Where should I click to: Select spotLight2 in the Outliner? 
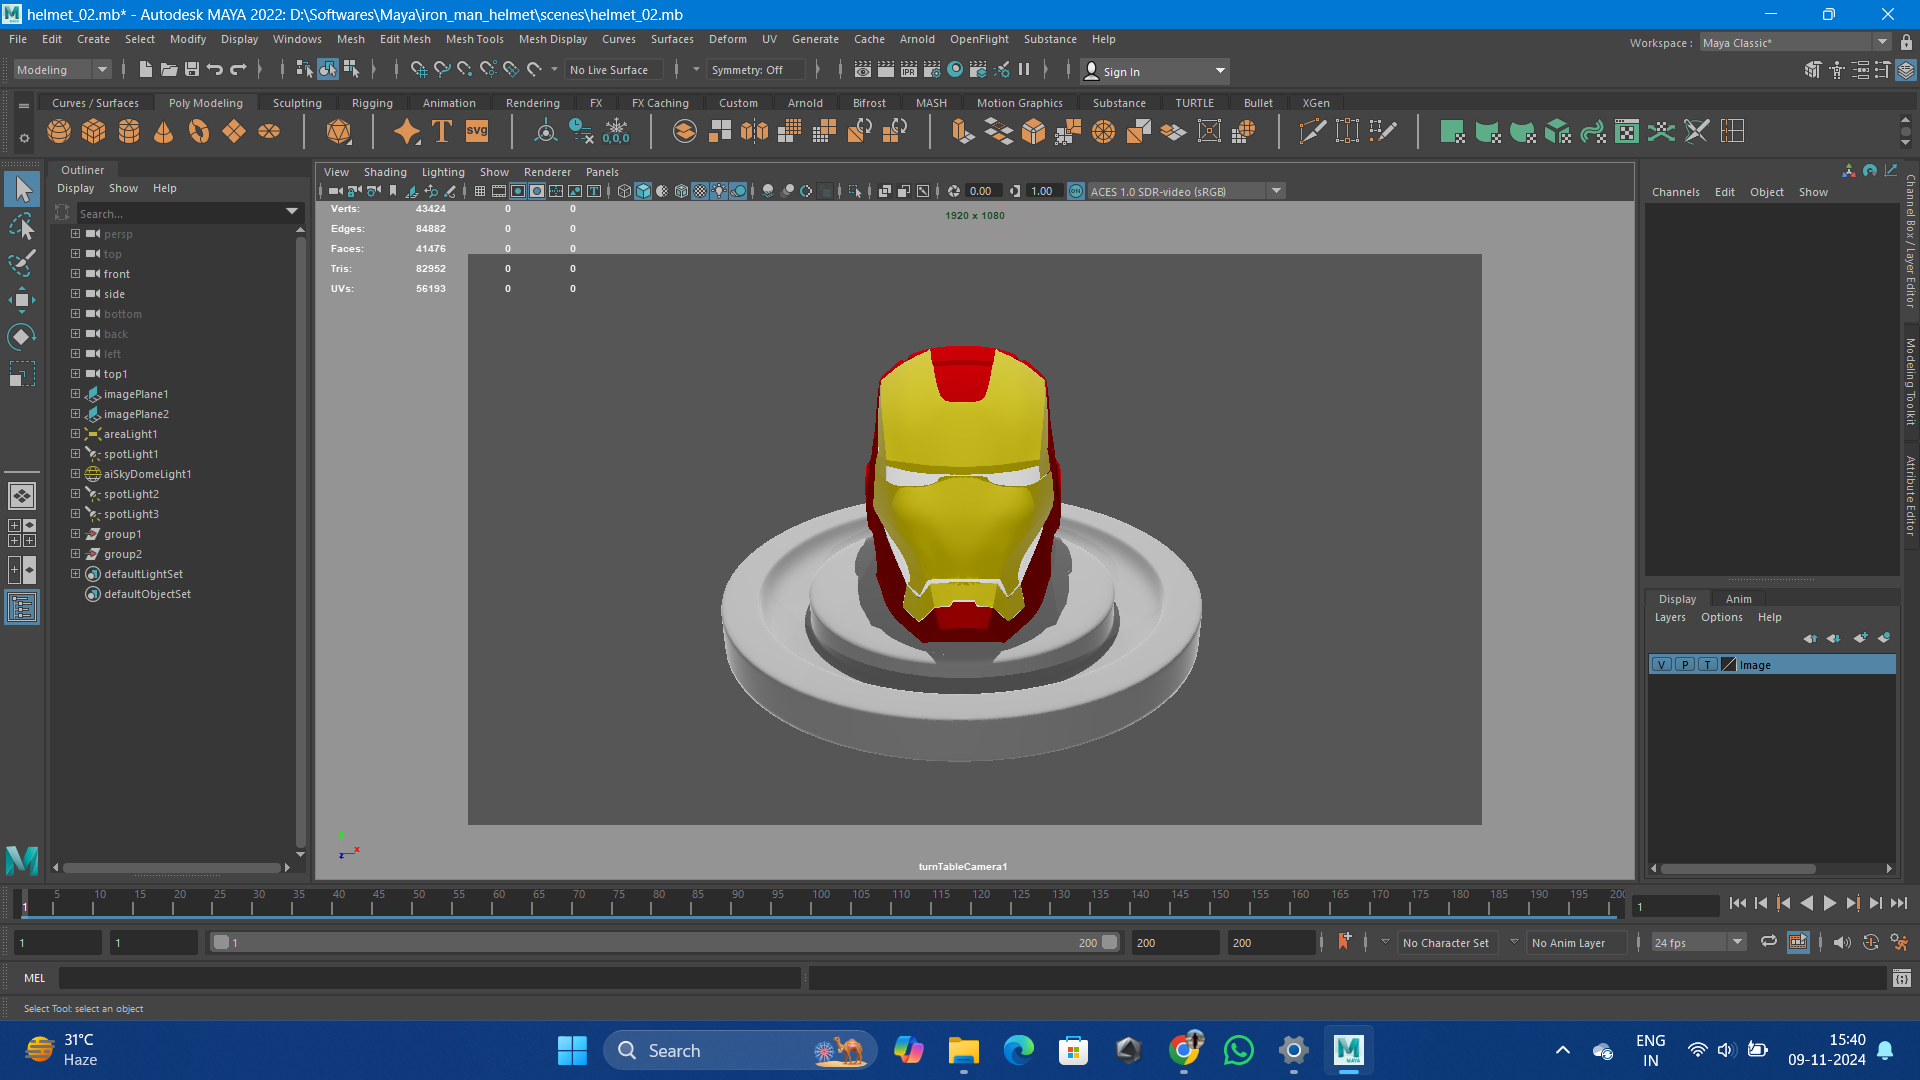click(131, 494)
